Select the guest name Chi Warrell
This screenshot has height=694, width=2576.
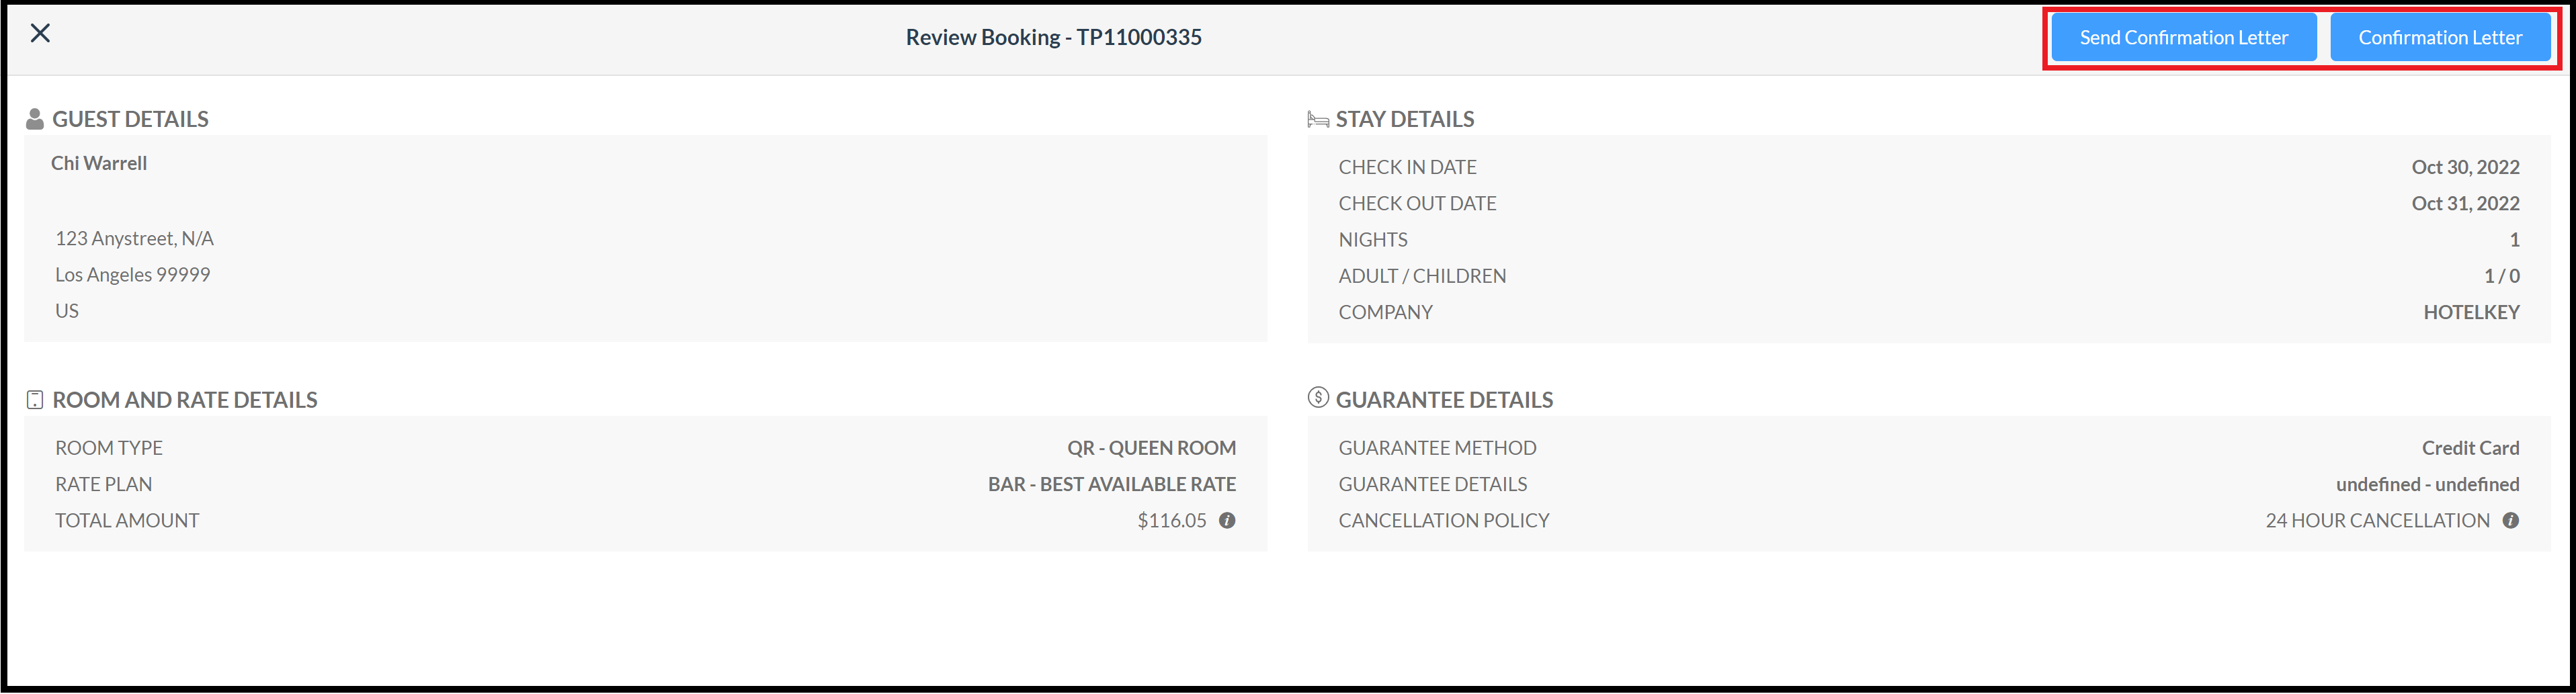(99, 163)
